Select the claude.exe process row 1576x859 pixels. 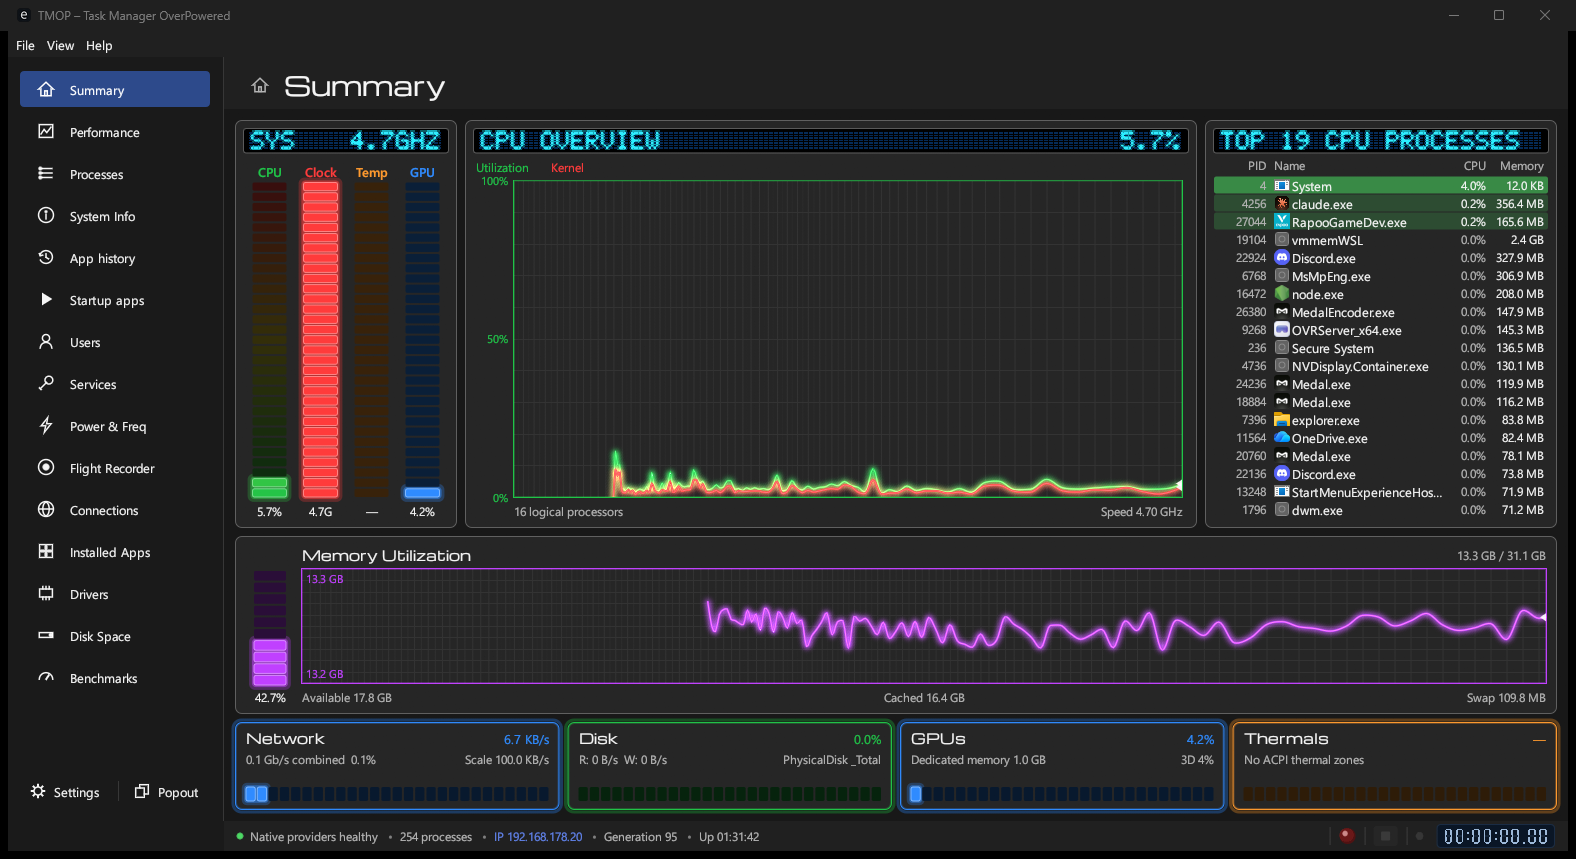(1381, 204)
